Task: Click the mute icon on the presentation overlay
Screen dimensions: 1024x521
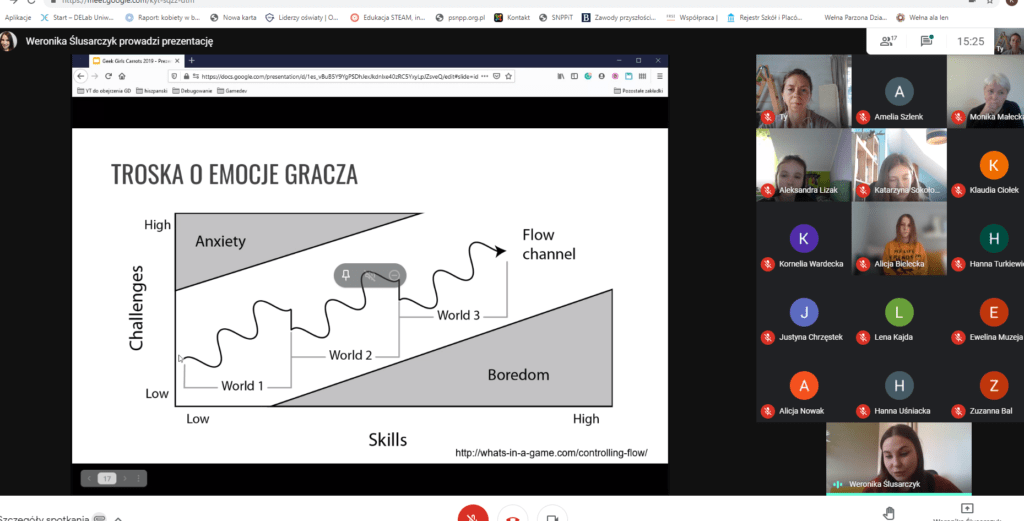Action: (x=370, y=276)
